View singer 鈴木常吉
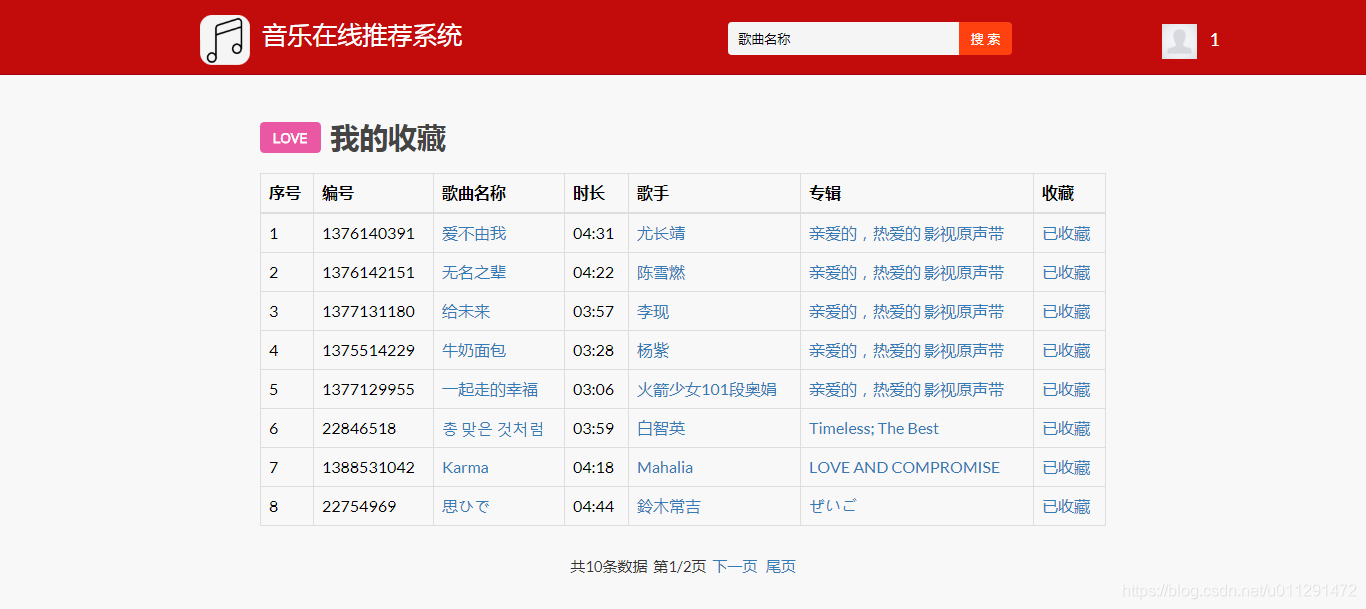The width and height of the screenshot is (1366, 609). [669, 507]
